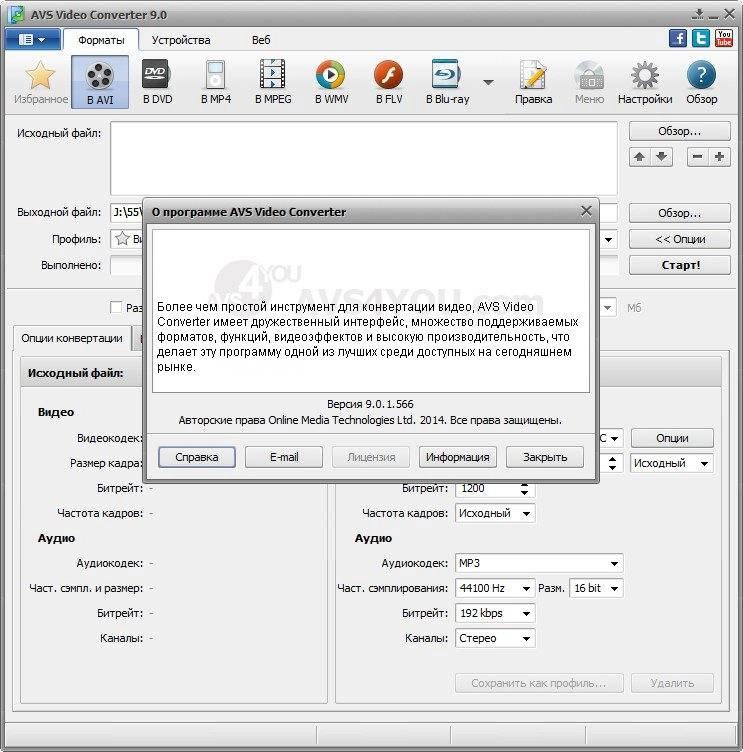Viewport: 743px width, 752px height.
Task: Open frame size Исходный dropdown
Action: [672, 463]
